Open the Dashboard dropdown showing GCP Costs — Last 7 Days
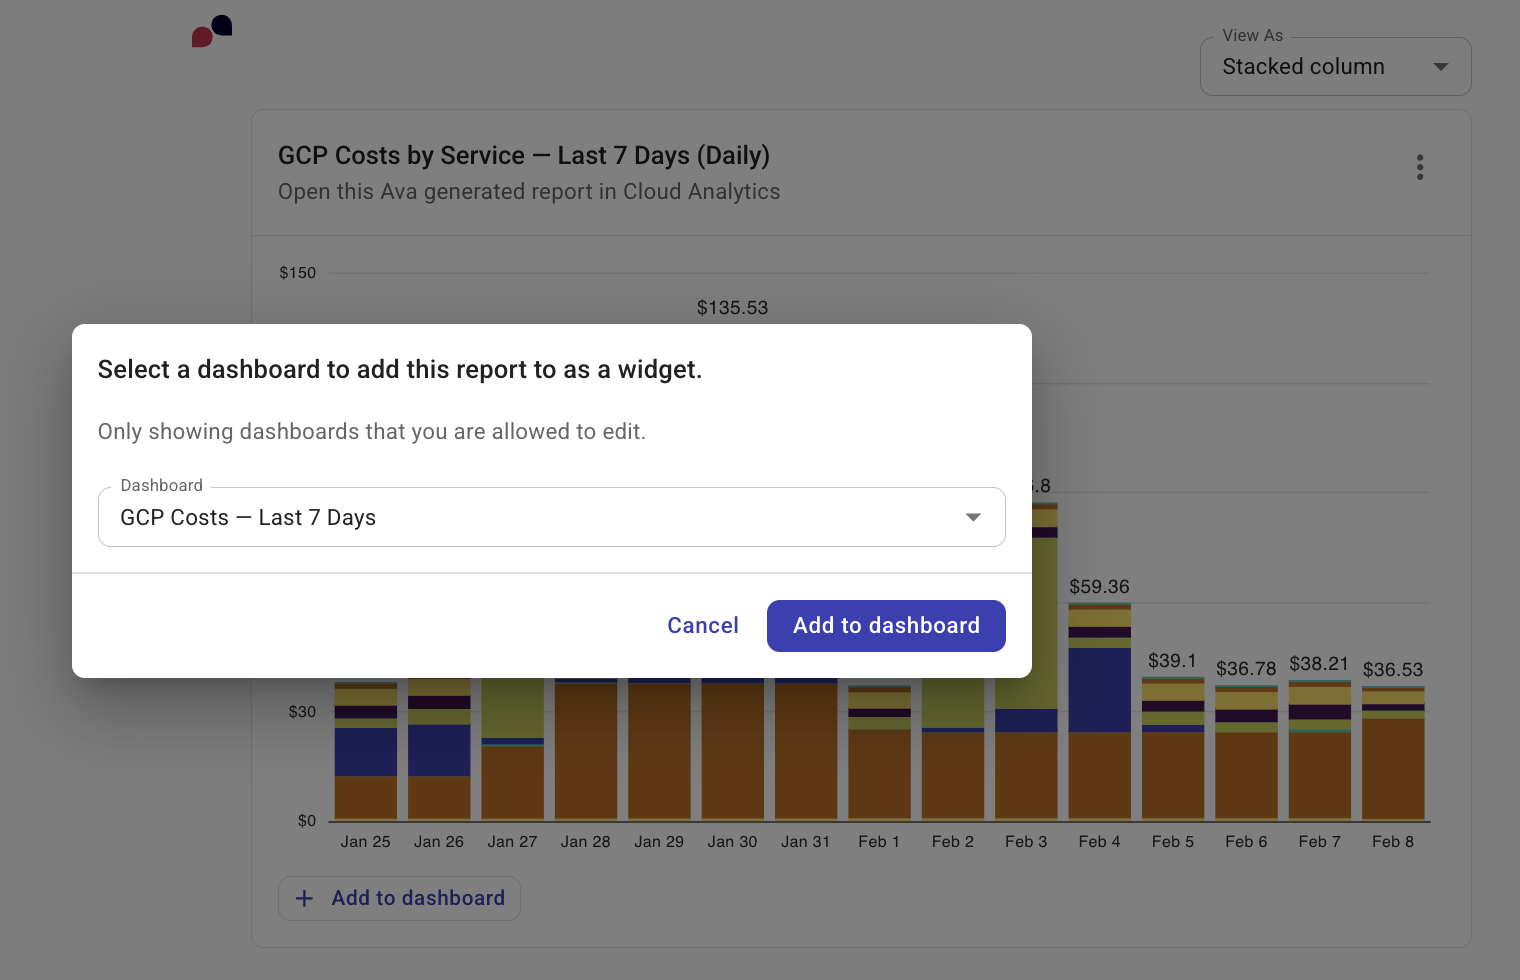This screenshot has height=980, width=1520. tap(551, 517)
